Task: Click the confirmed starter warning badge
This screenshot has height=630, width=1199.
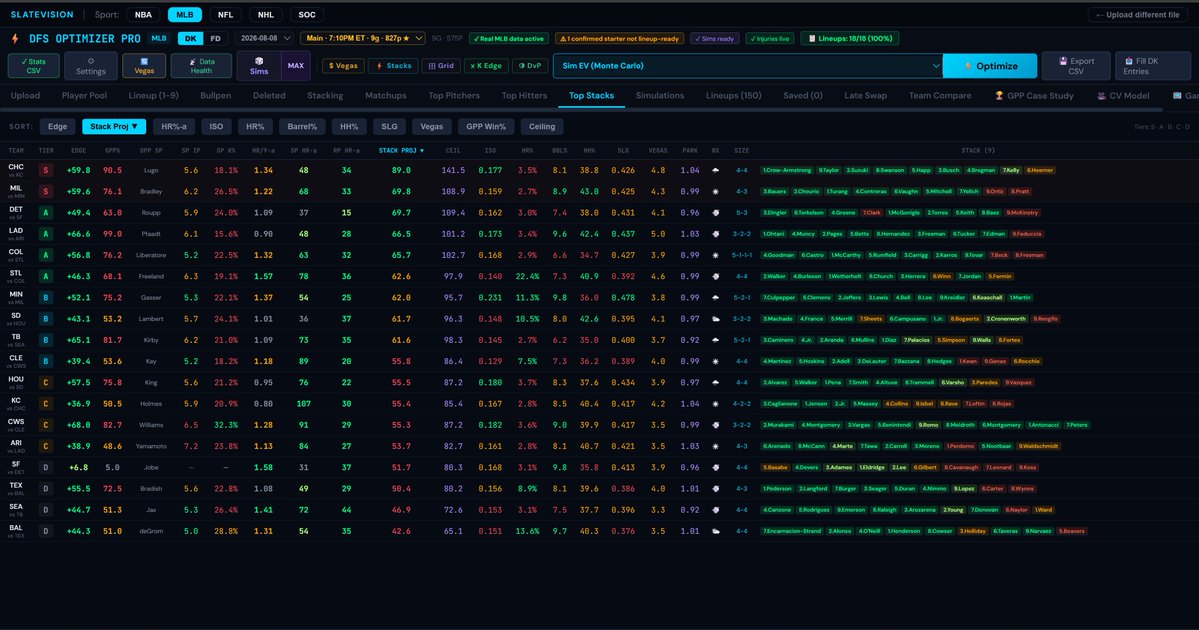Action: point(619,38)
